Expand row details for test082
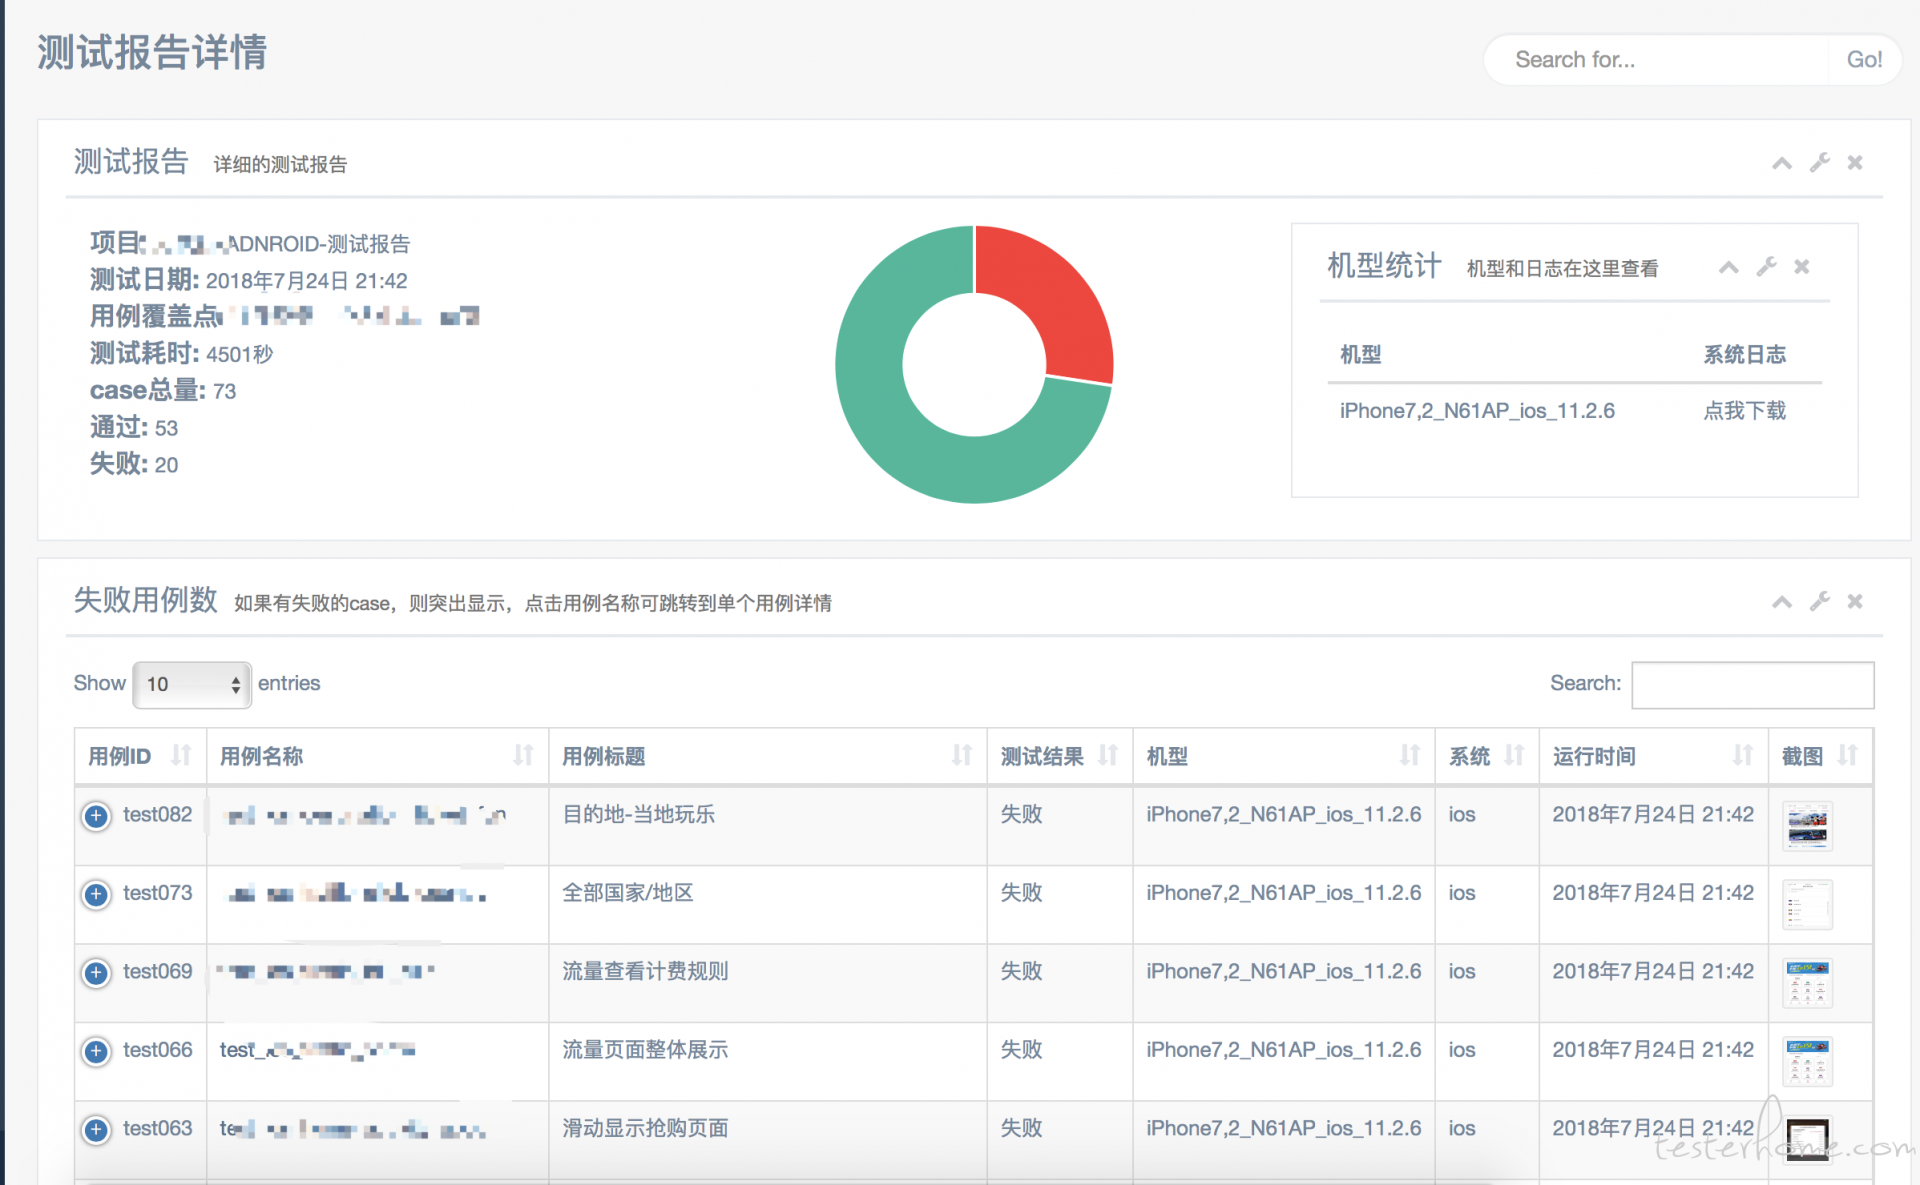The width and height of the screenshot is (1920, 1185). click(96, 816)
